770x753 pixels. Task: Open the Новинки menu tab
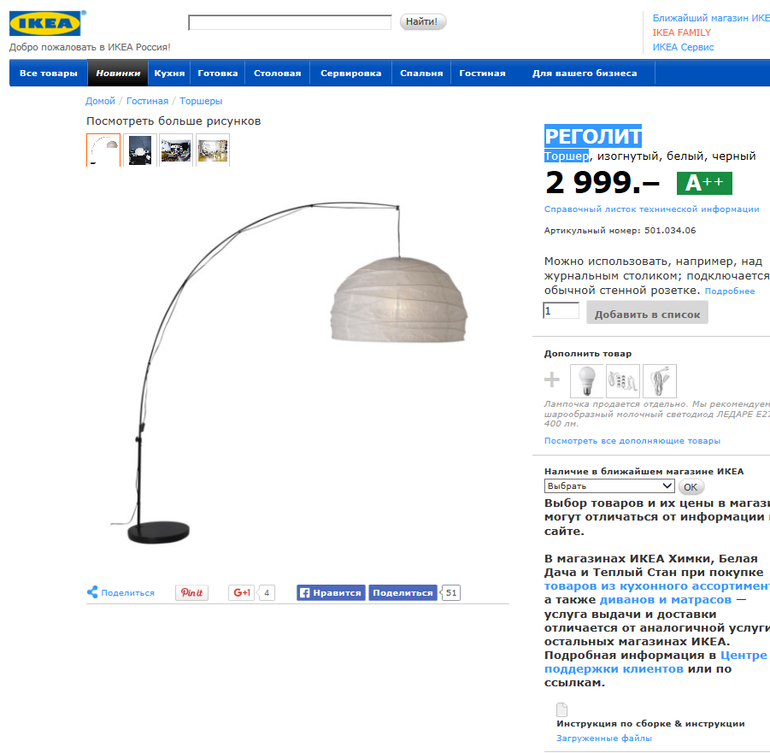(118, 73)
